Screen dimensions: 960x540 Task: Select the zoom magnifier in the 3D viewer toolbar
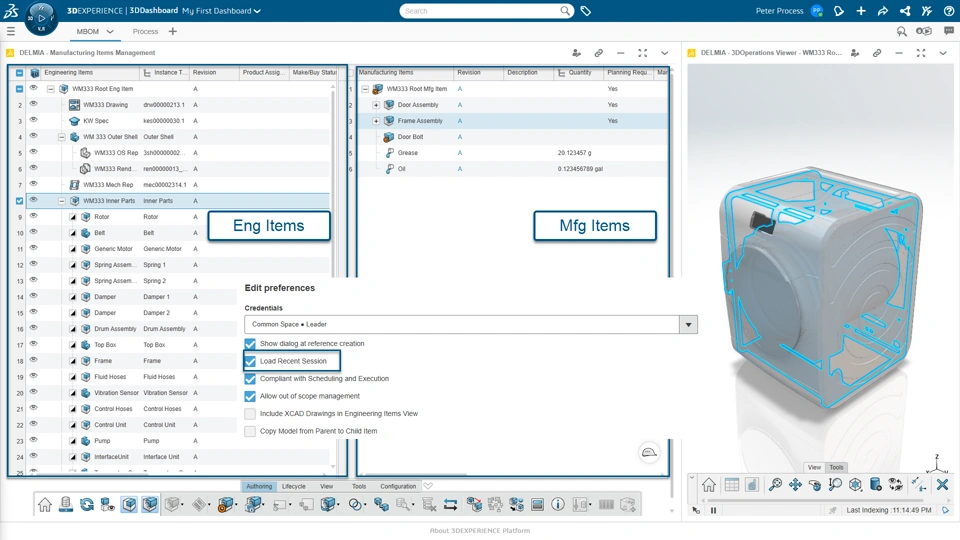click(775, 485)
